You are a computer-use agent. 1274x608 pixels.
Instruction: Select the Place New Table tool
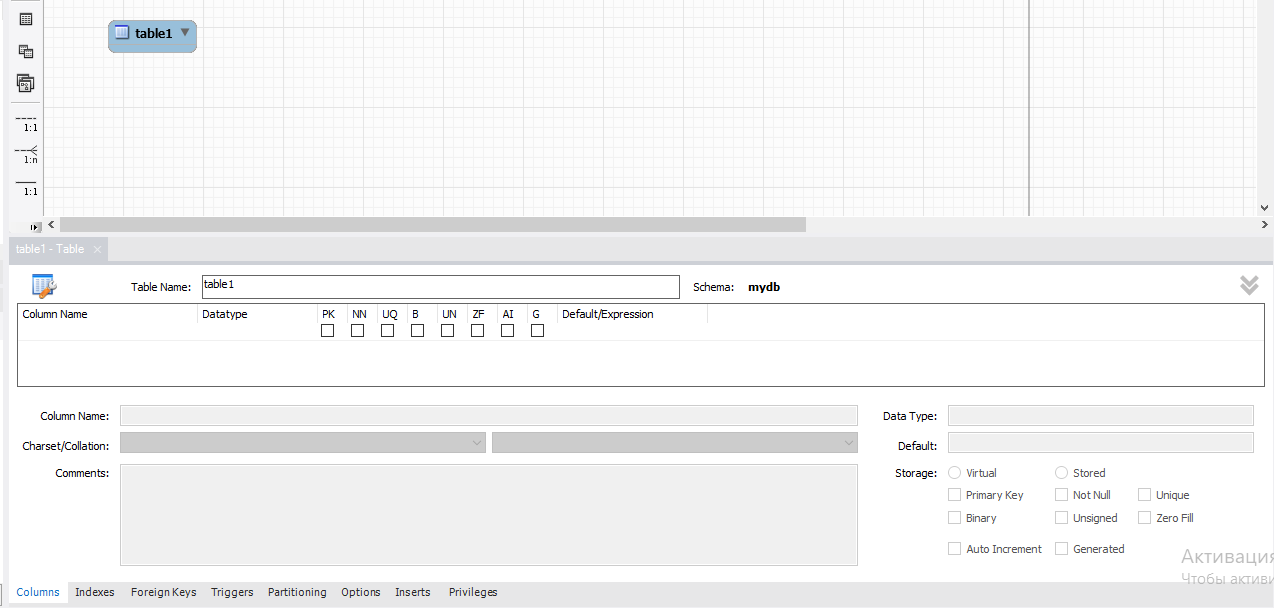pyautogui.click(x=26, y=19)
